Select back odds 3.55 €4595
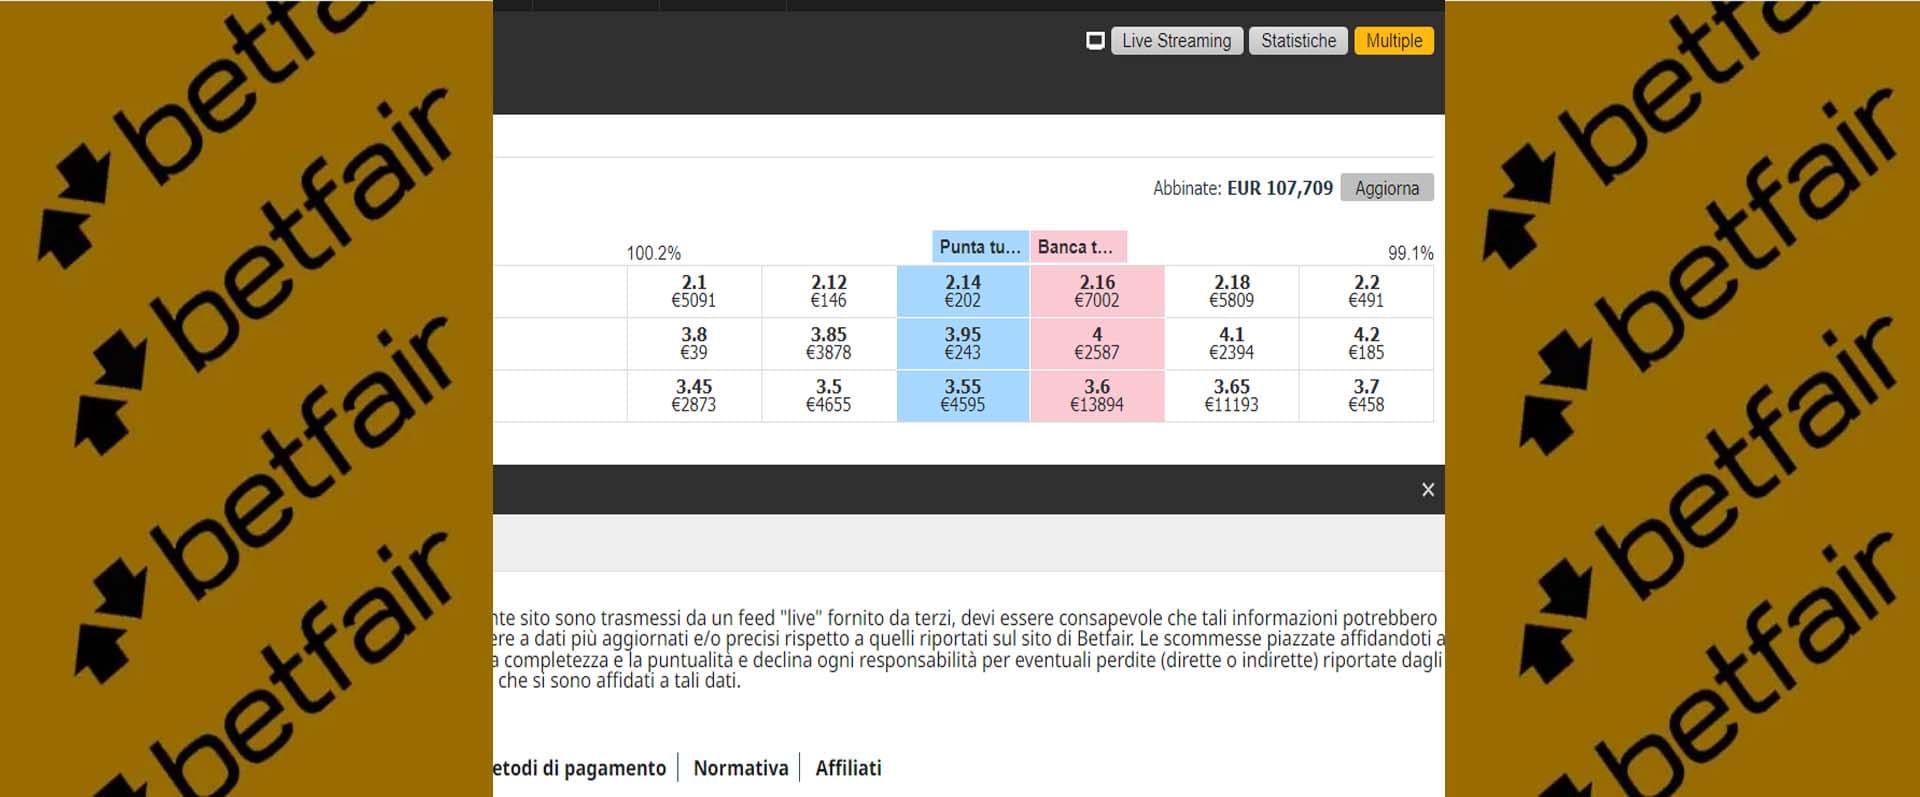Viewport: 1920px width, 797px height. (x=963, y=396)
